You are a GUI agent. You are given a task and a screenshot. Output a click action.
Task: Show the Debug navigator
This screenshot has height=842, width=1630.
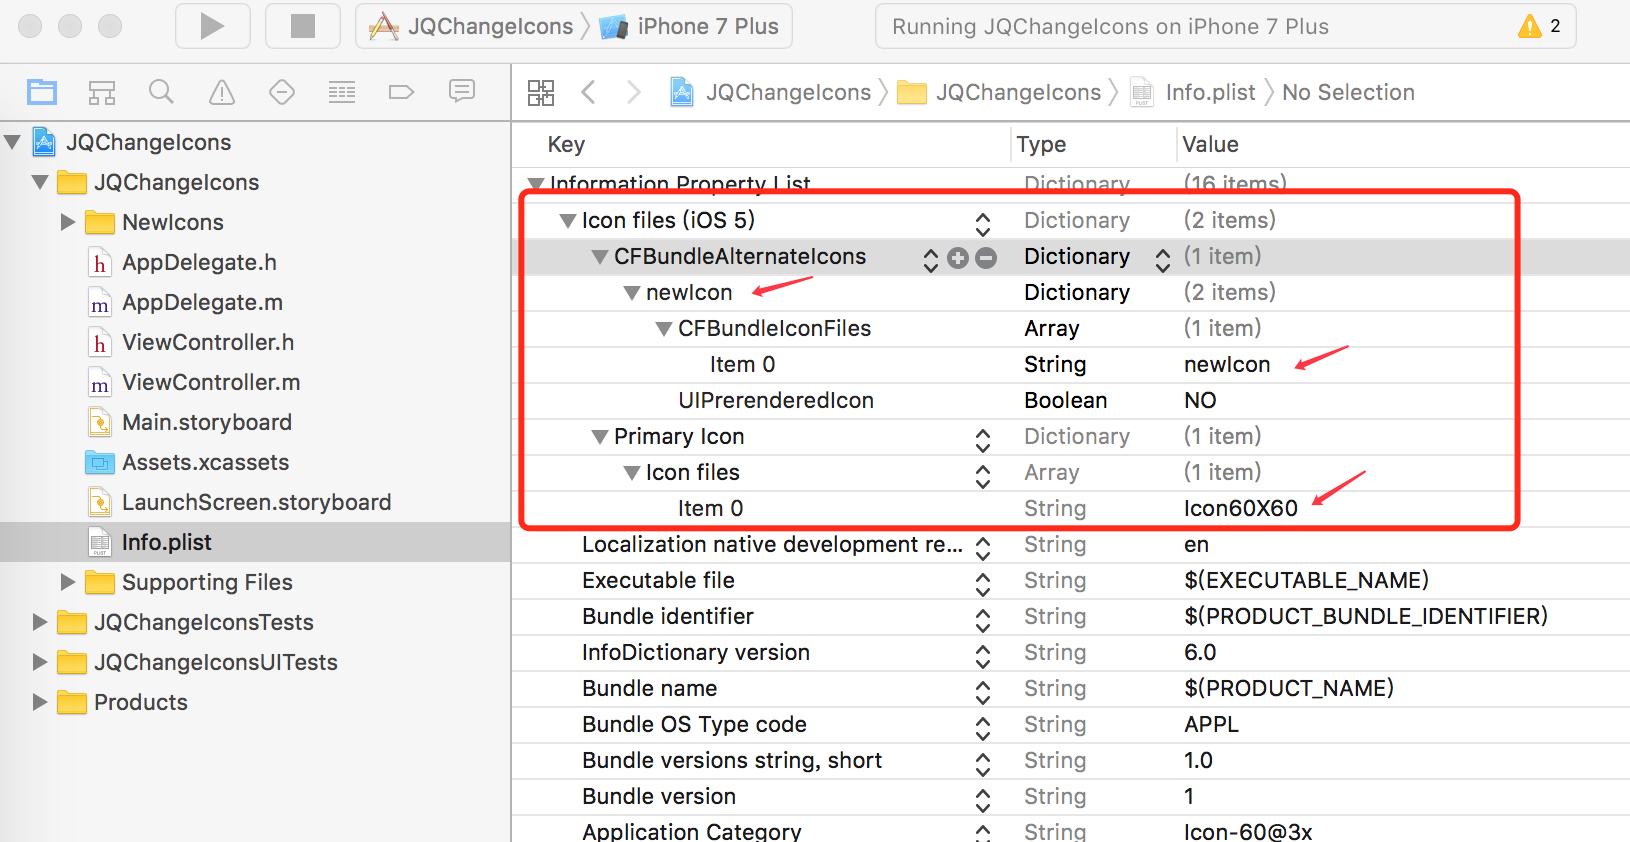(342, 92)
